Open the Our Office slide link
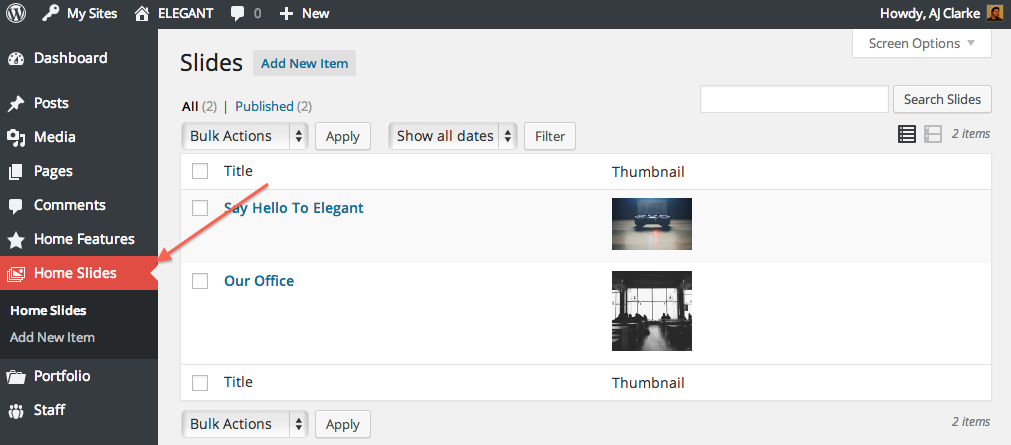This screenshot has width=1011, height=445. click(x=259, y=281)
